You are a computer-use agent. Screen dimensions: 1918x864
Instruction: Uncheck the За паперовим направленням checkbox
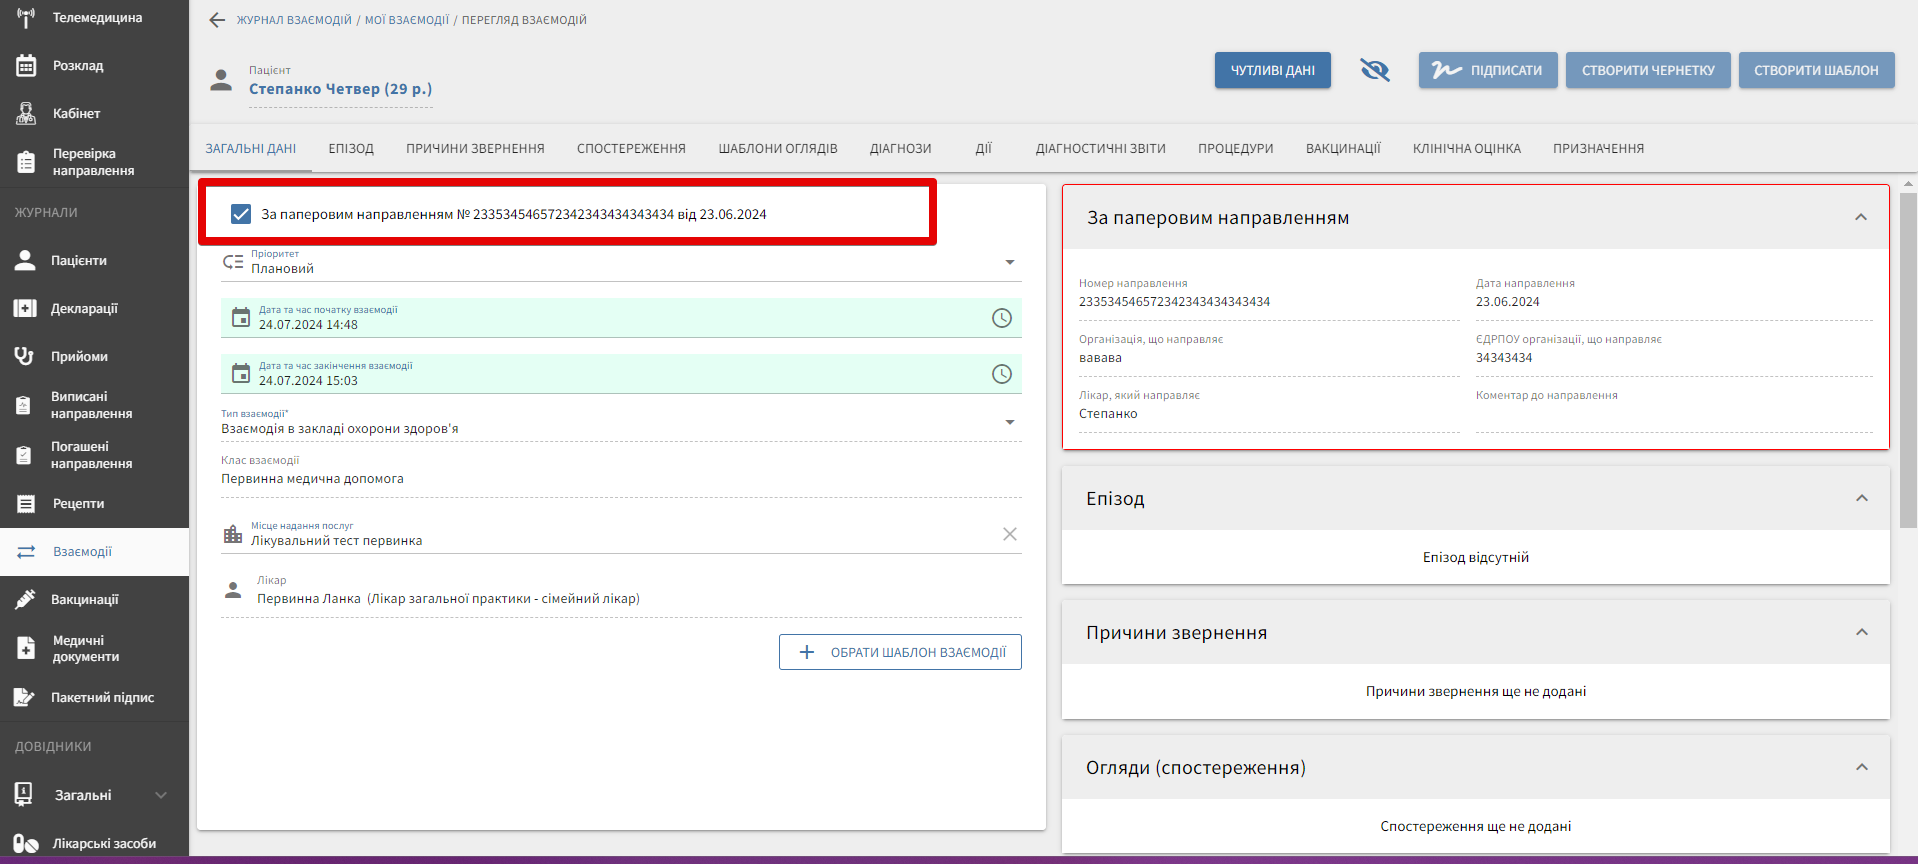[x=241, y=214]
